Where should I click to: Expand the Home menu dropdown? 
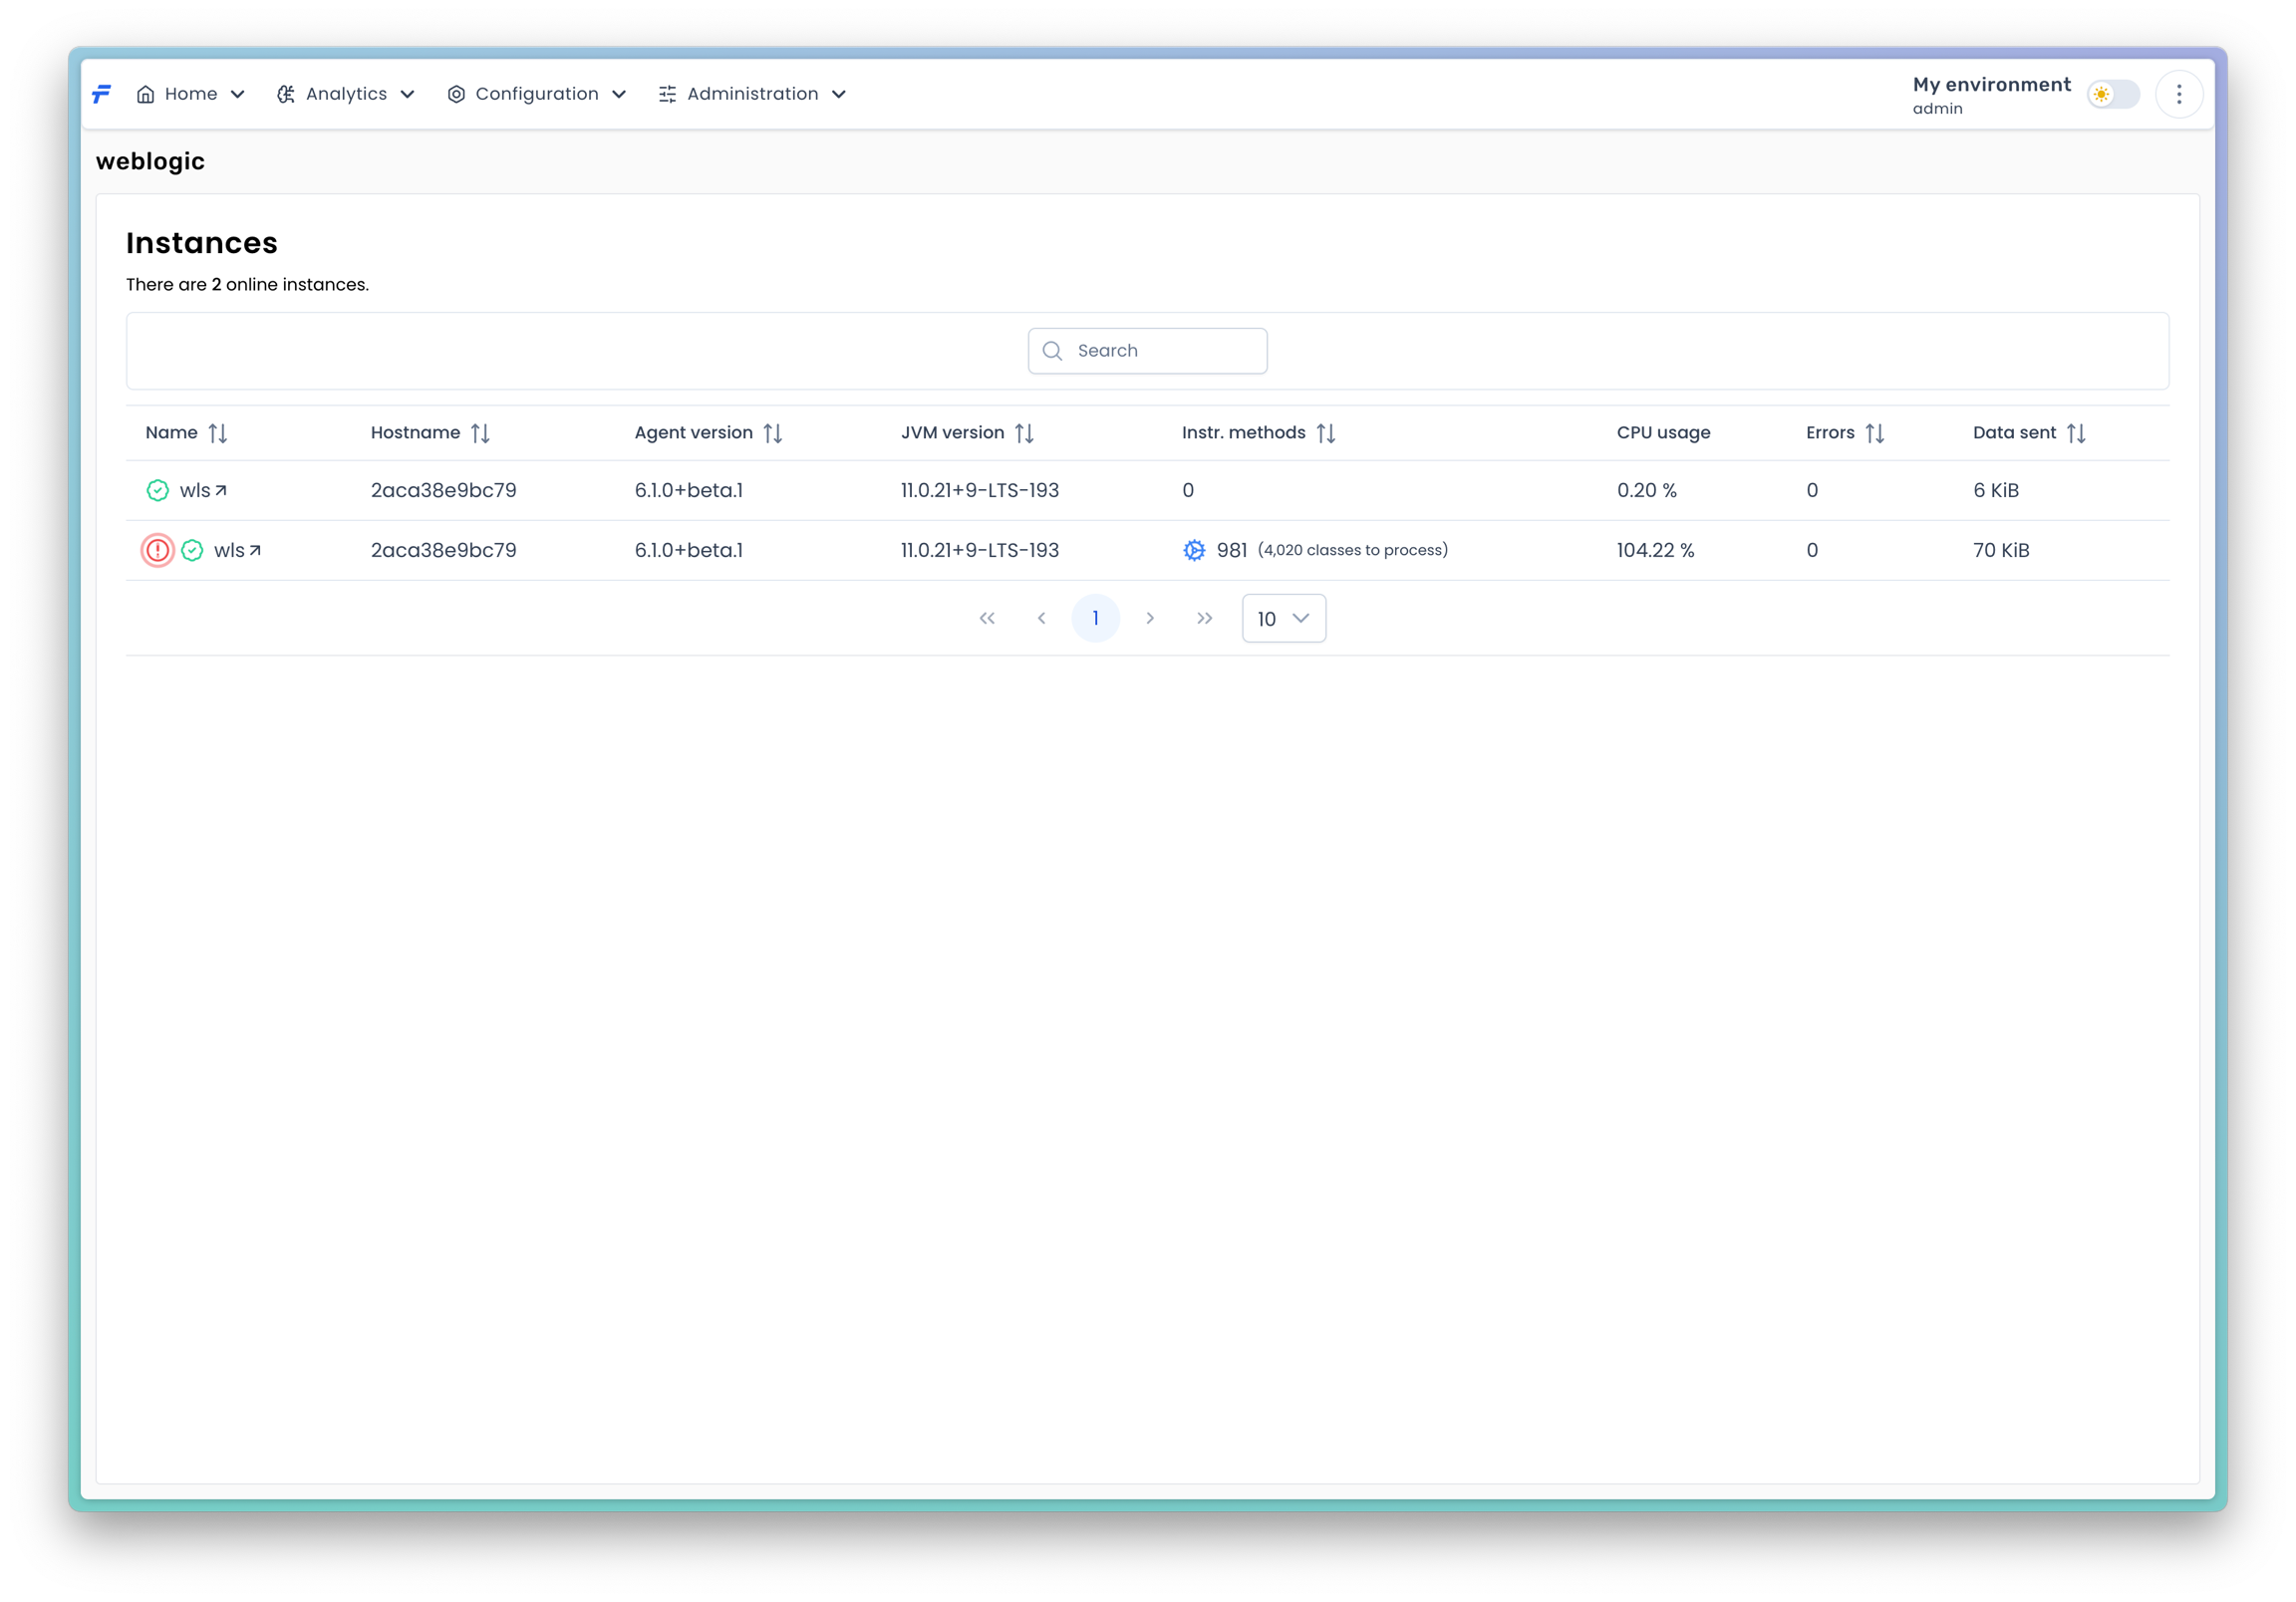[x=191, y=94]
